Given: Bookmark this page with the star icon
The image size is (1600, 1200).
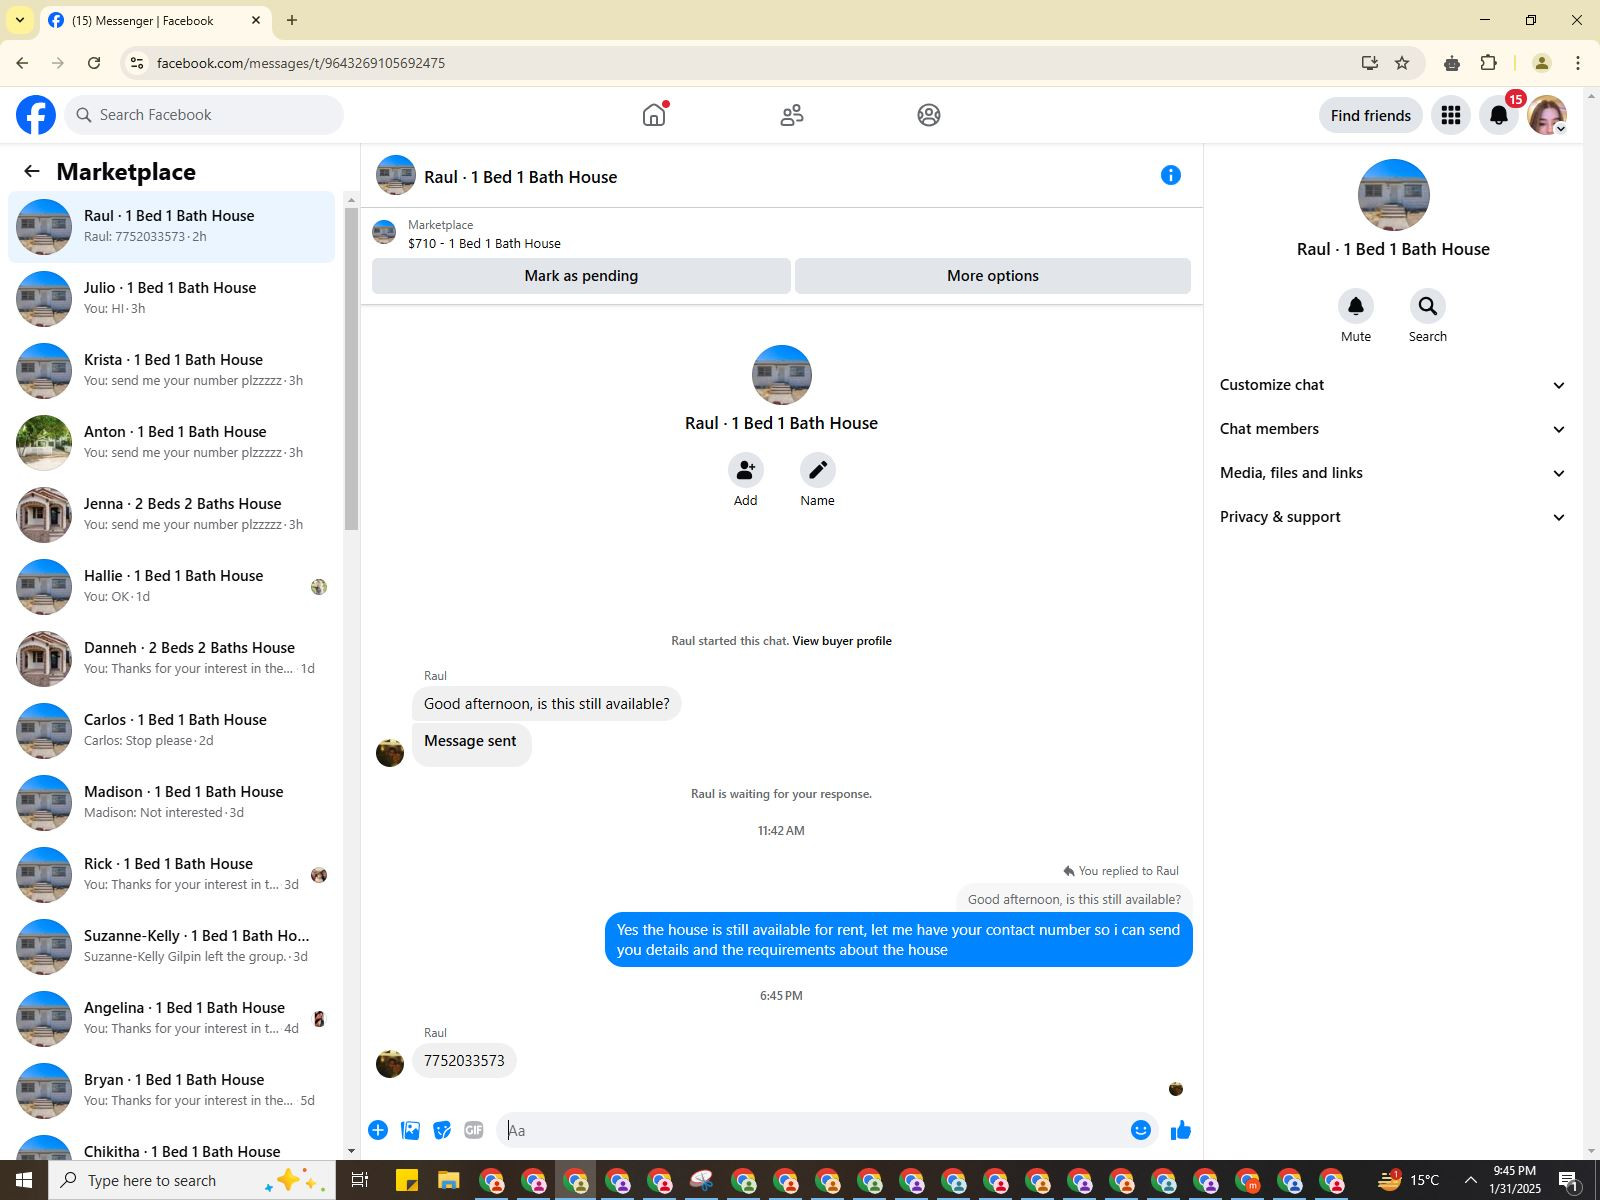Looking at the screenshot, I should coord(1402,63).
